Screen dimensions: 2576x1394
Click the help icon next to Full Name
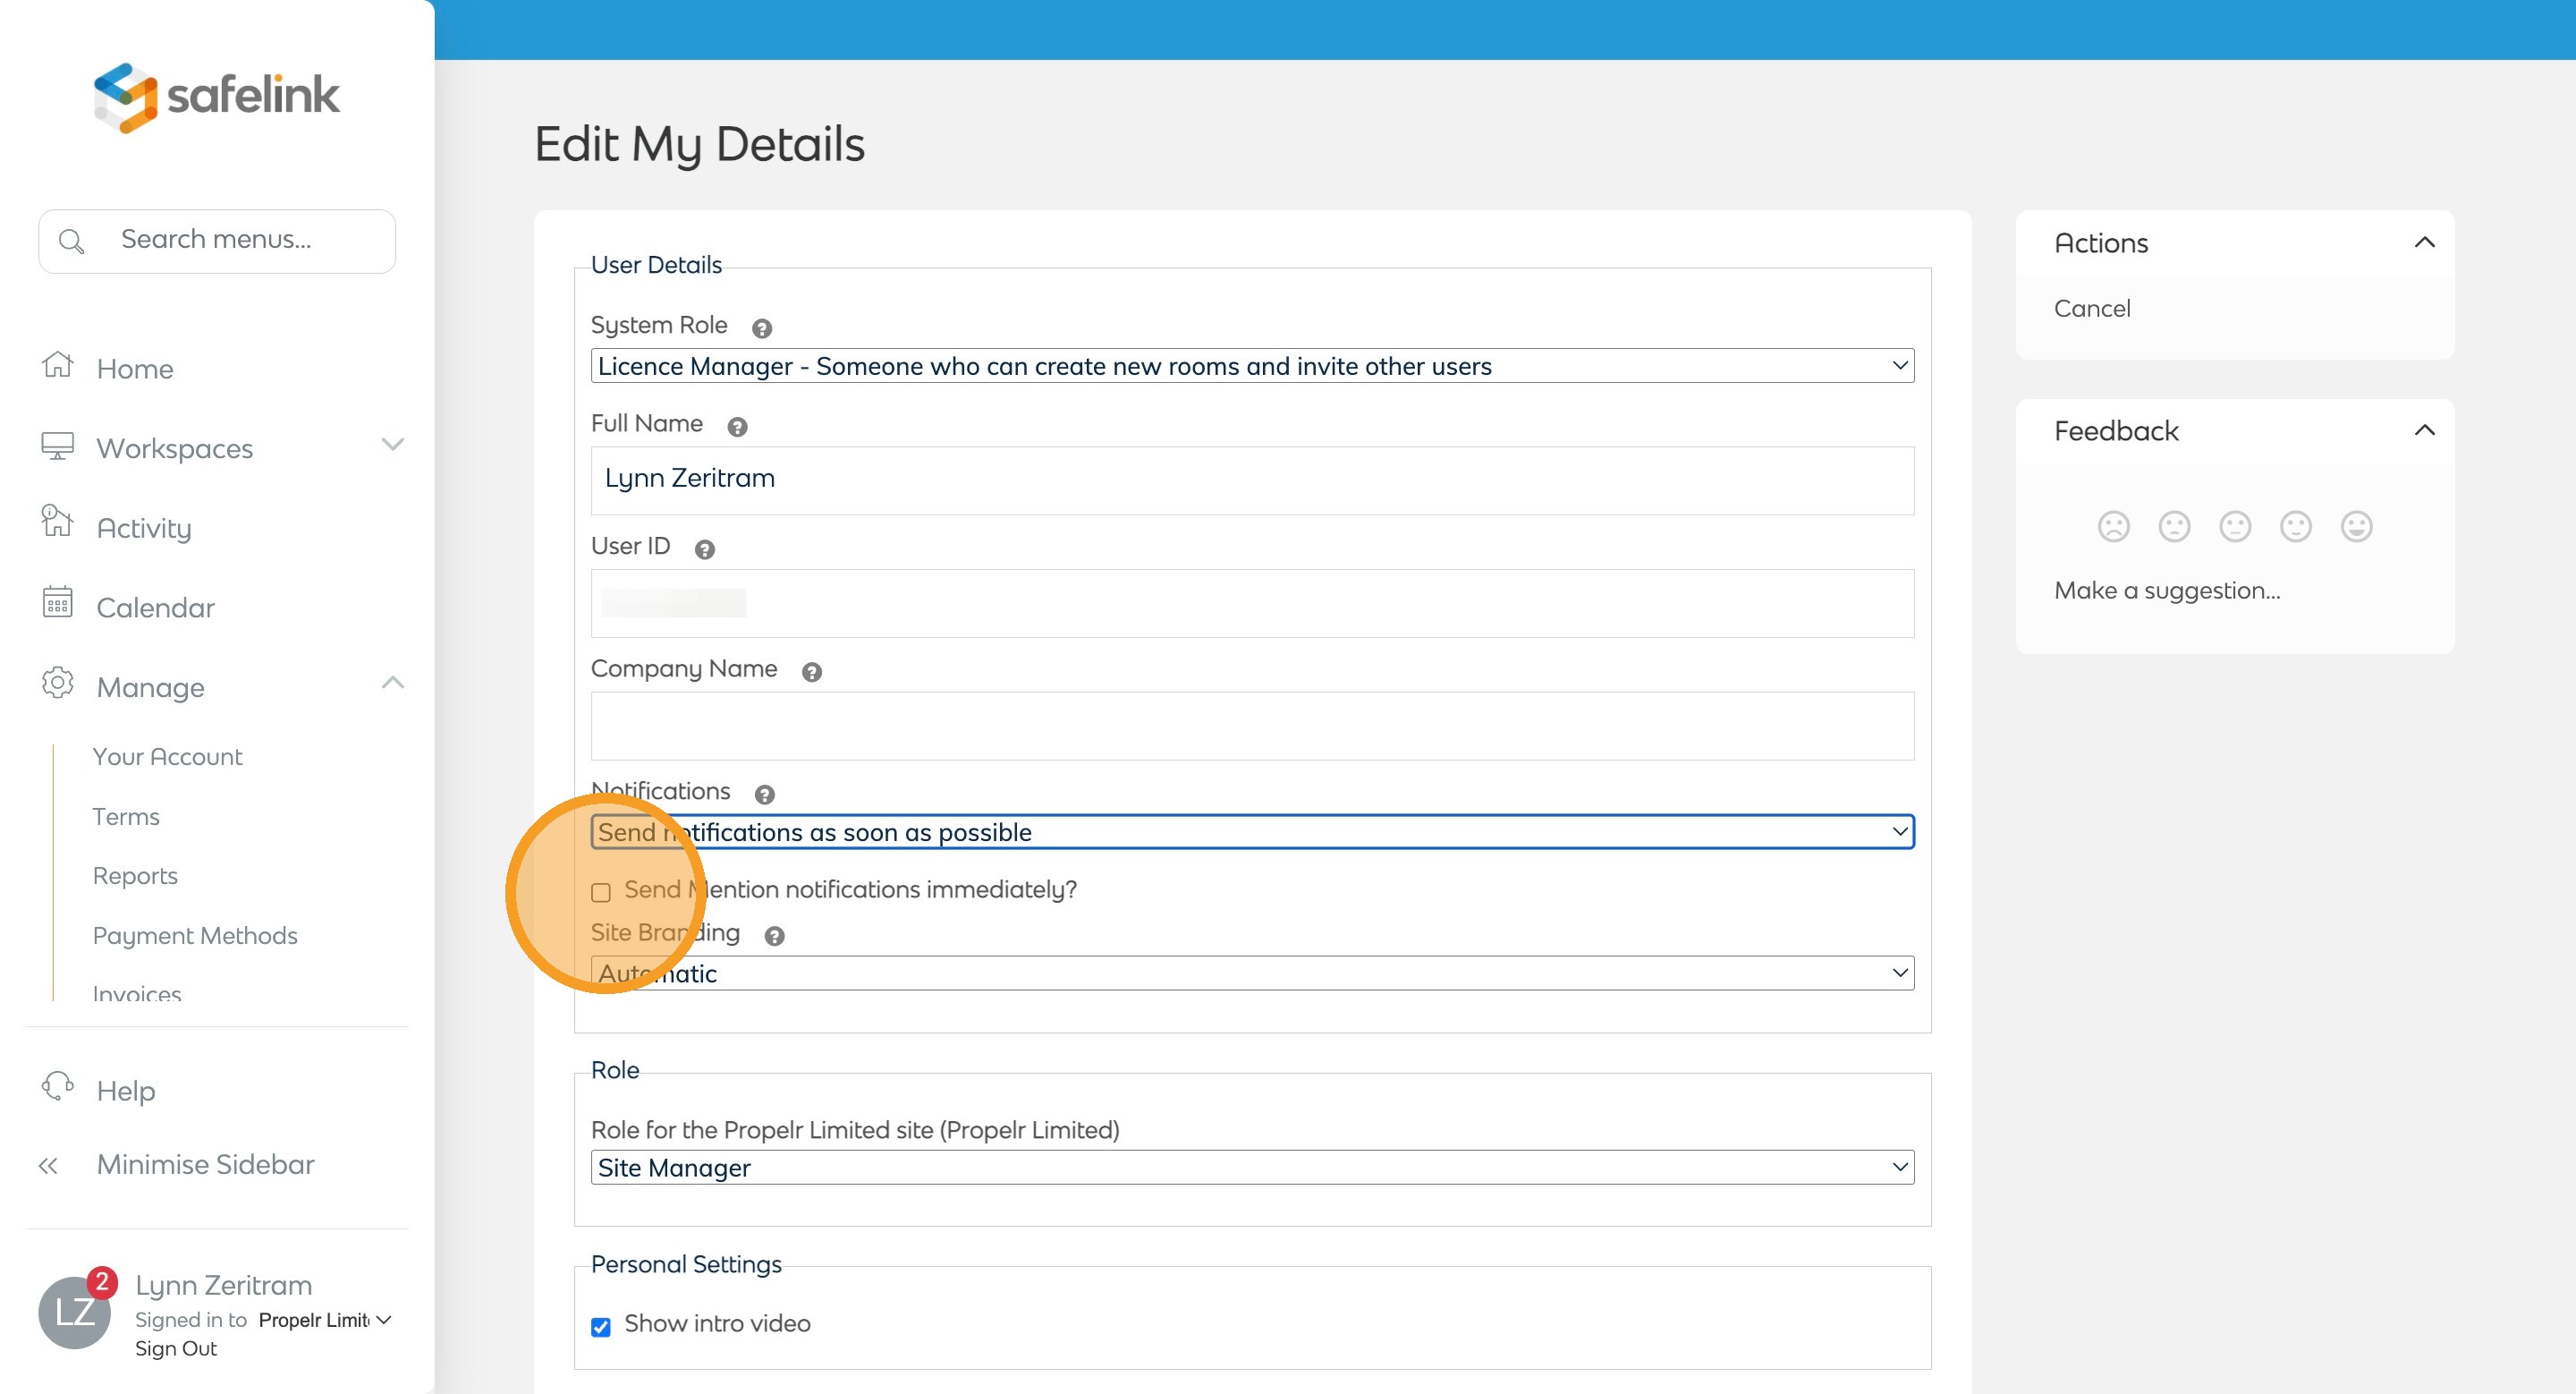[x=737, y=427]
